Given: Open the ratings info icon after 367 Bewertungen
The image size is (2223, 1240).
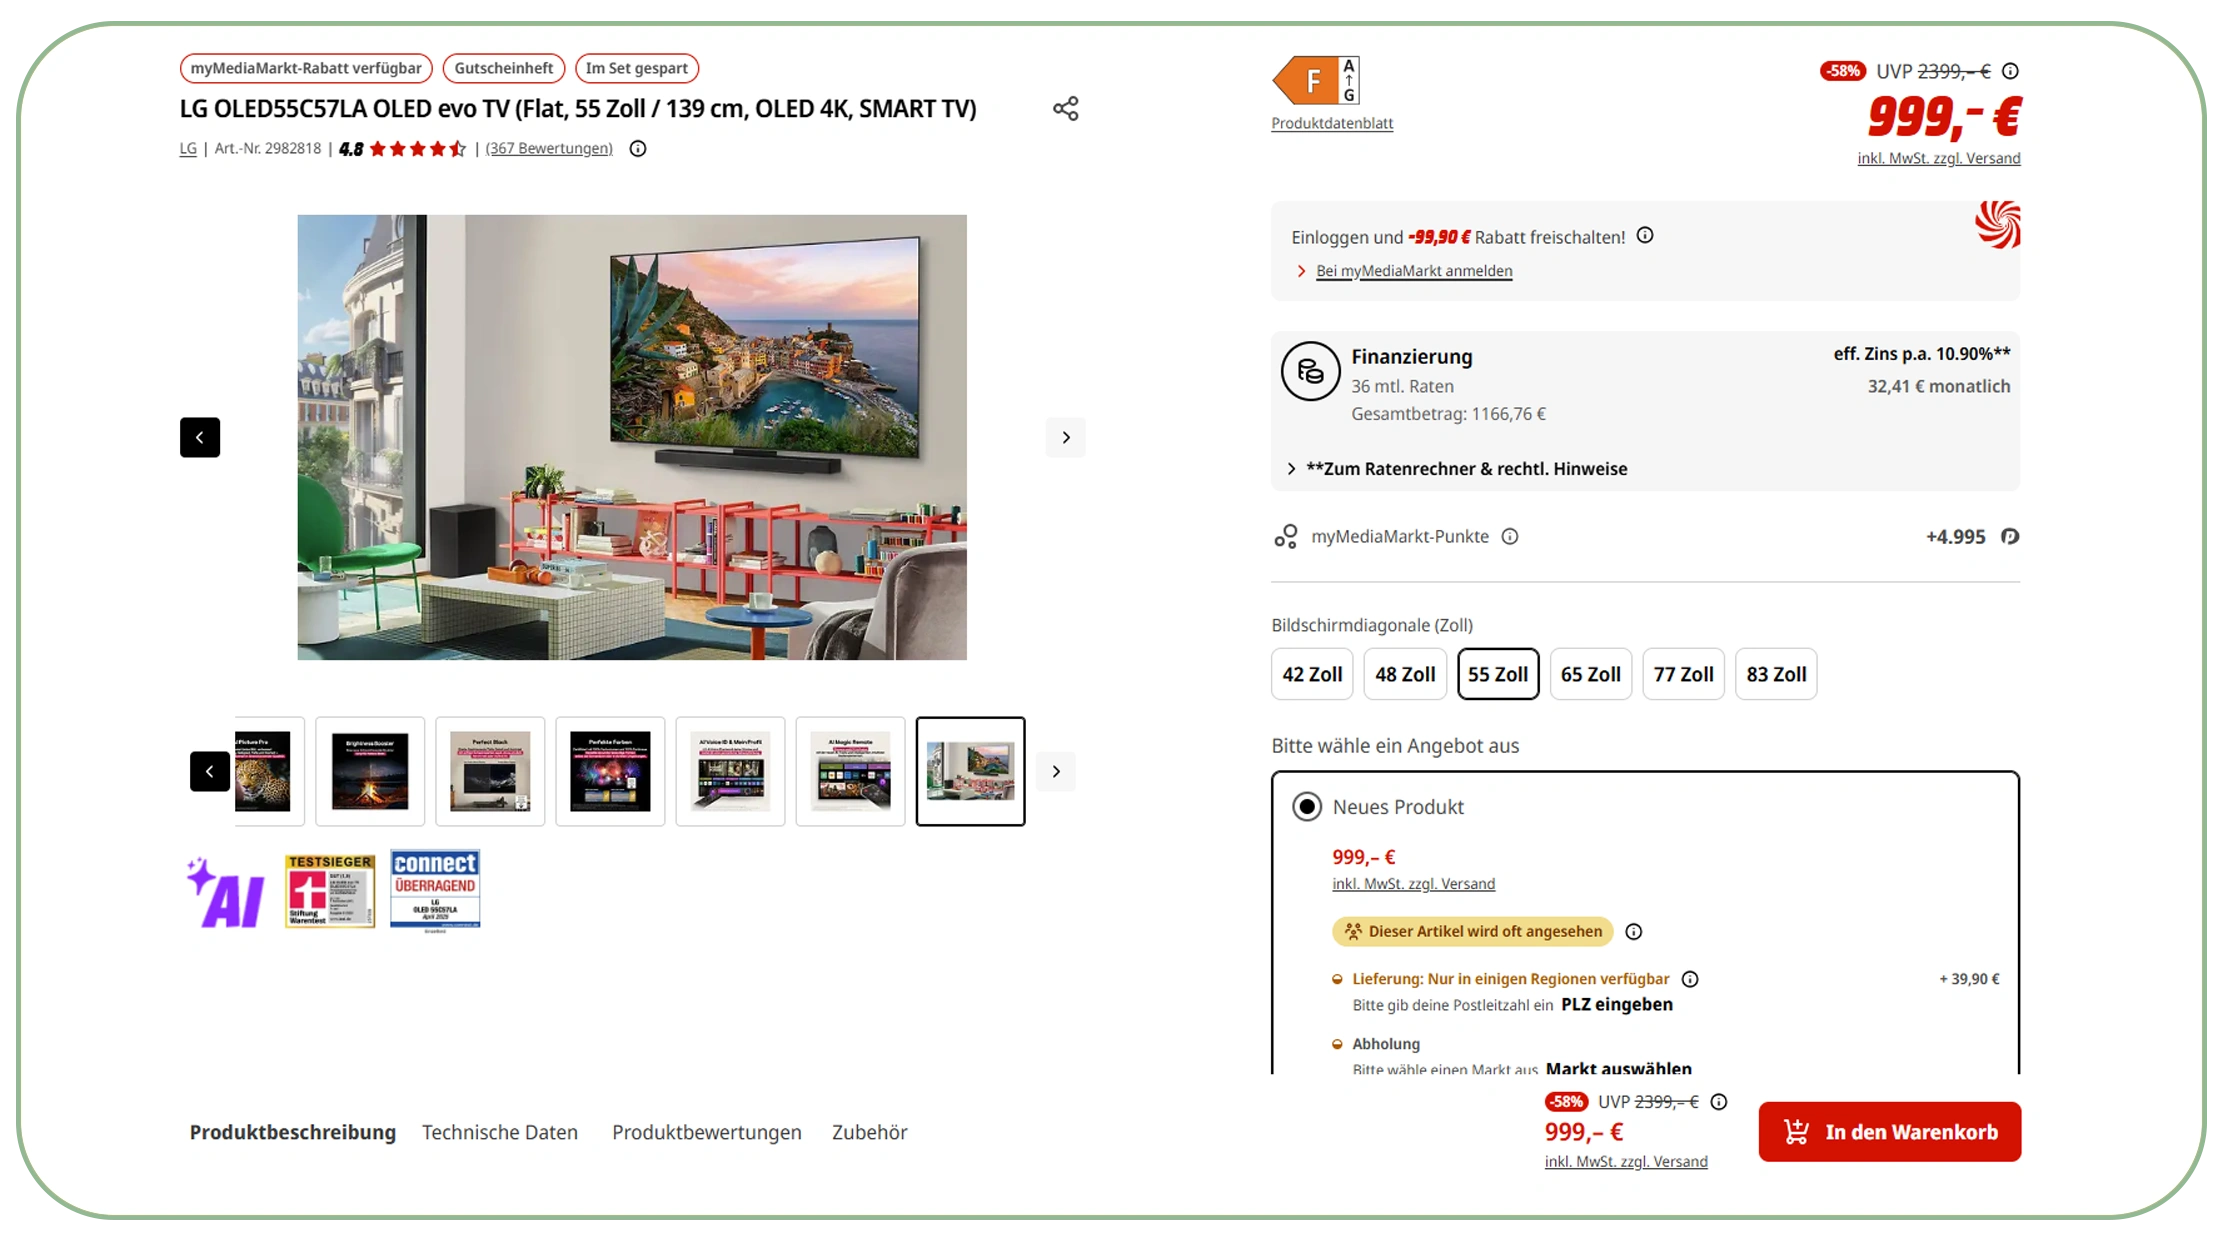Looking at the screenshot, I should click(x=638, y=149).
